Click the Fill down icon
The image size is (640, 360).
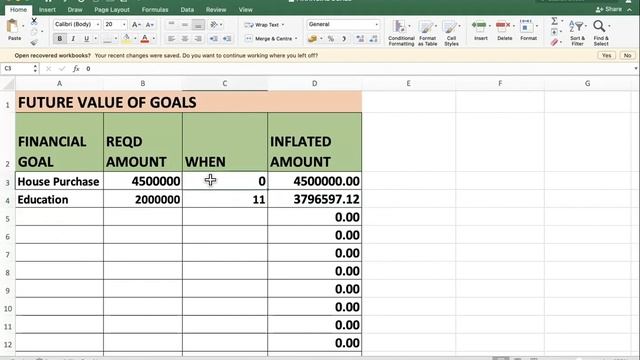point(554,32)
